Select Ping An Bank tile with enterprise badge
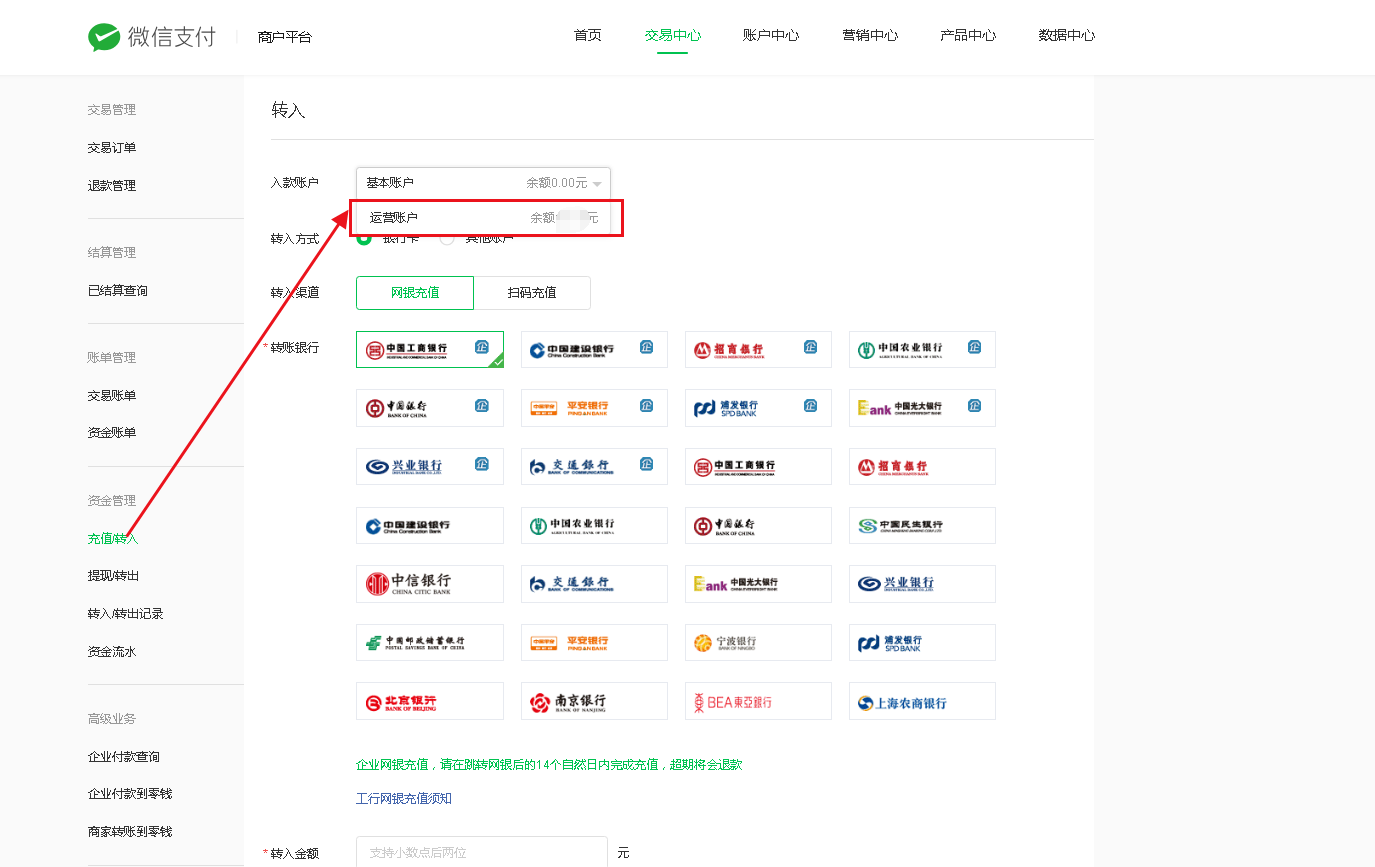 point(594,408)
